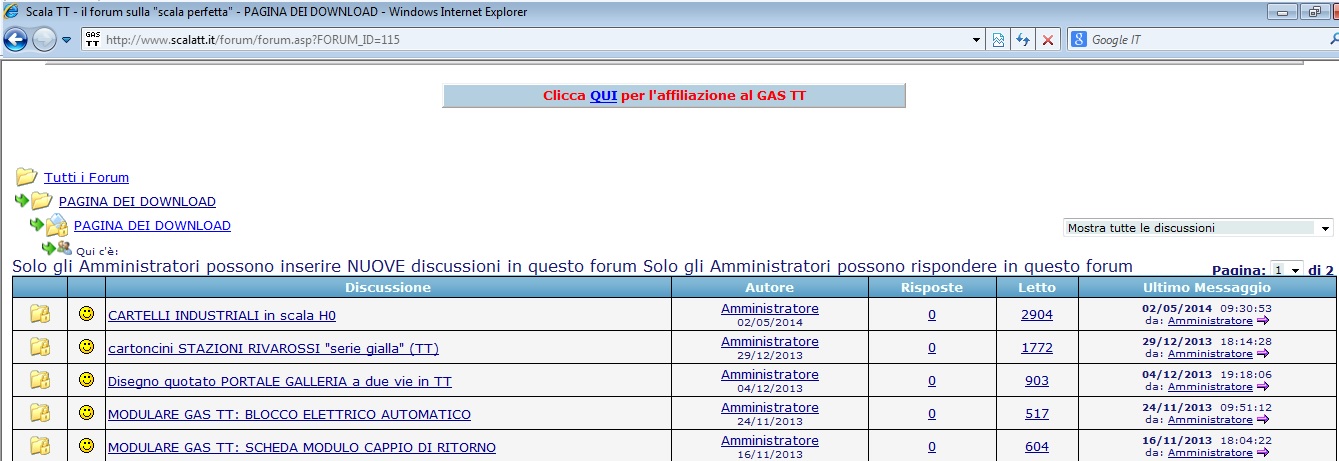Click Amministratore author link dated 29/12/2013
The image size is (1339, 461).
(x=769, y=341)
